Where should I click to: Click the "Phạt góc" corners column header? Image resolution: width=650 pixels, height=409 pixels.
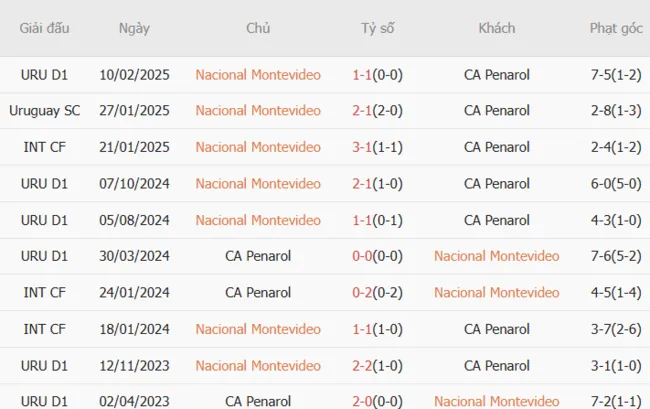(616, 28)
